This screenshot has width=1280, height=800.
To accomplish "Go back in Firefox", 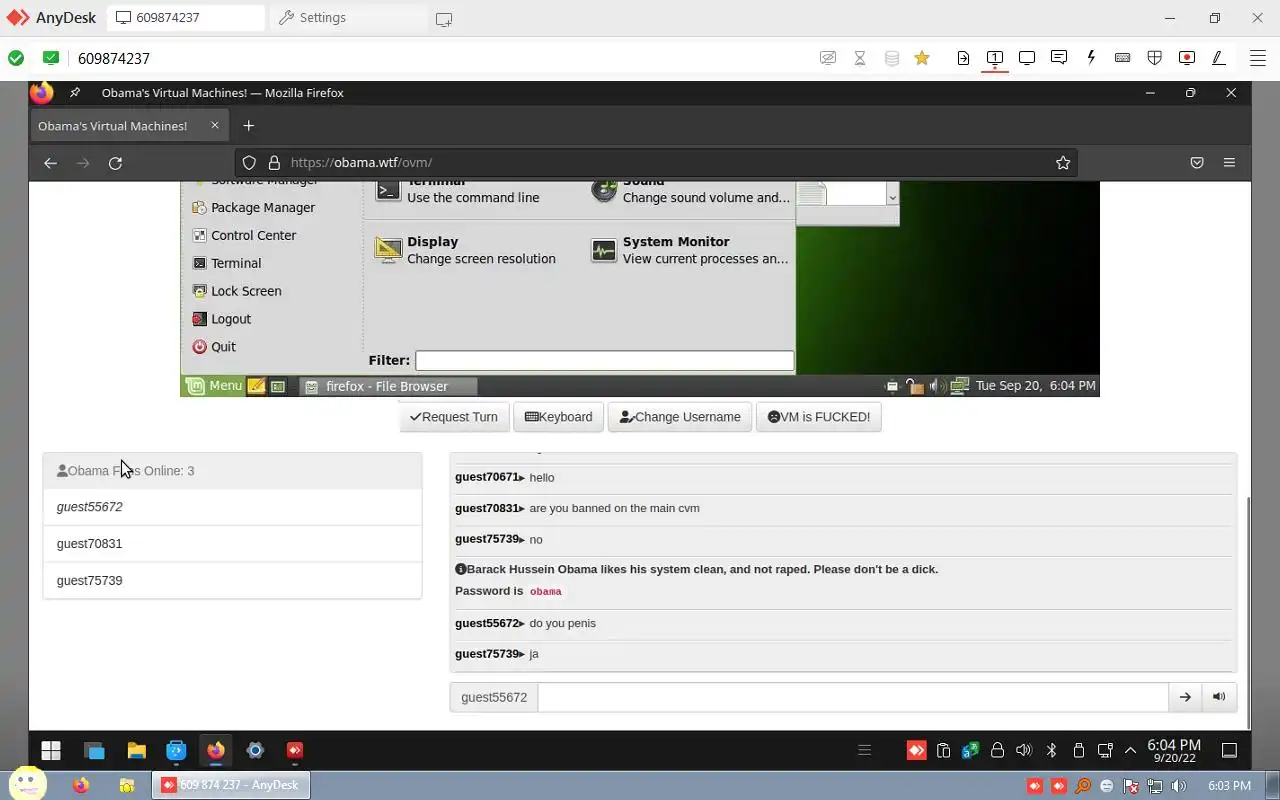I will click(x=50, y=162).
